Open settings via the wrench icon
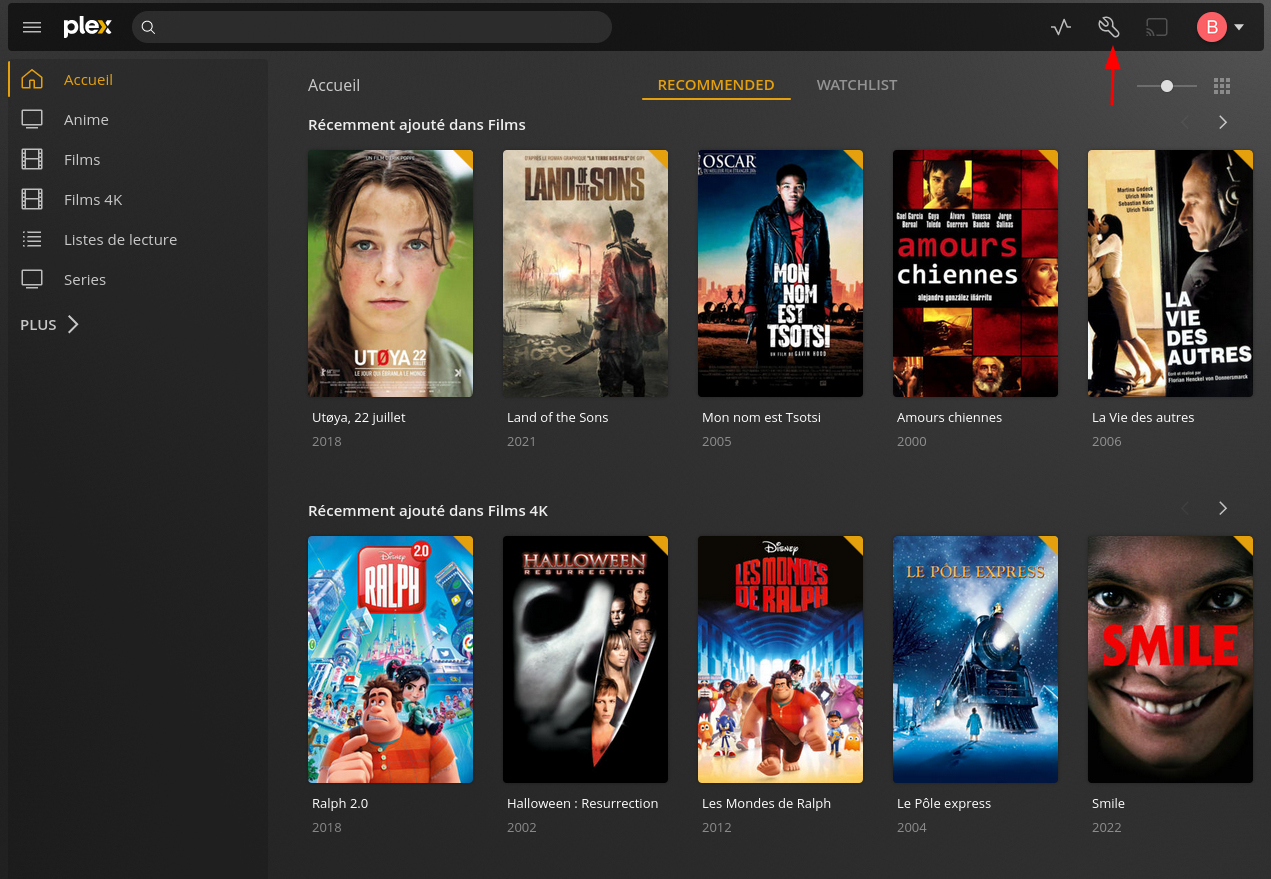 1108,27
